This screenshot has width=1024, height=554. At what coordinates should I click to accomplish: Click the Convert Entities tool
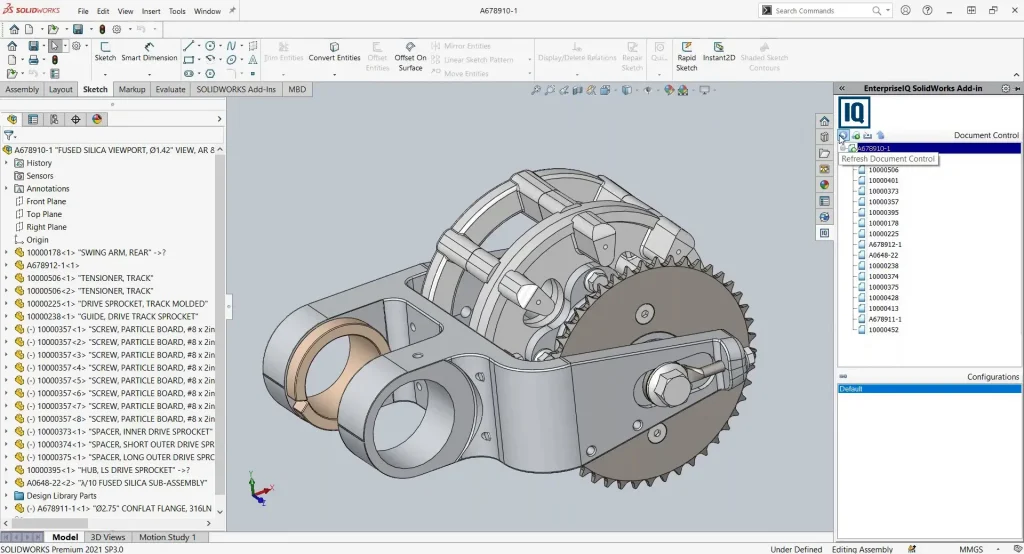(334, 52)
